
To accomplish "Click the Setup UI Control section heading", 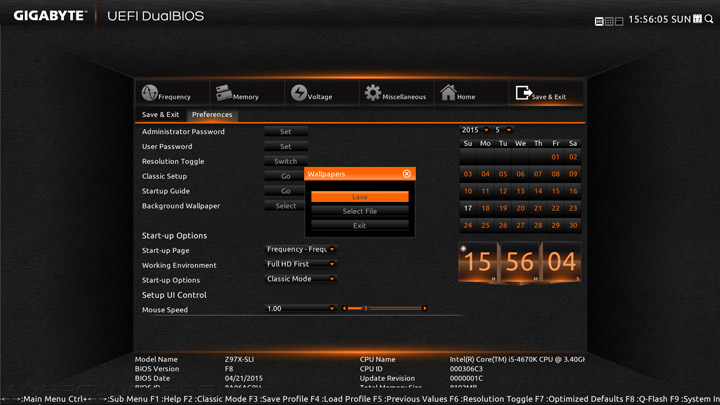I will coord(174,295).
